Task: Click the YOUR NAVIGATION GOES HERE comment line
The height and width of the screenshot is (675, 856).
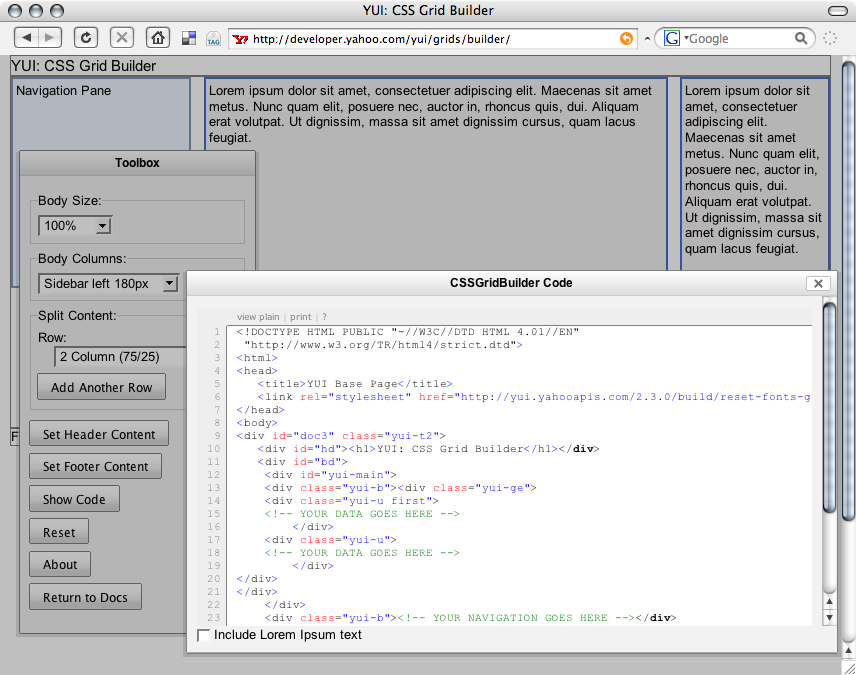Action: pos(470,618)
